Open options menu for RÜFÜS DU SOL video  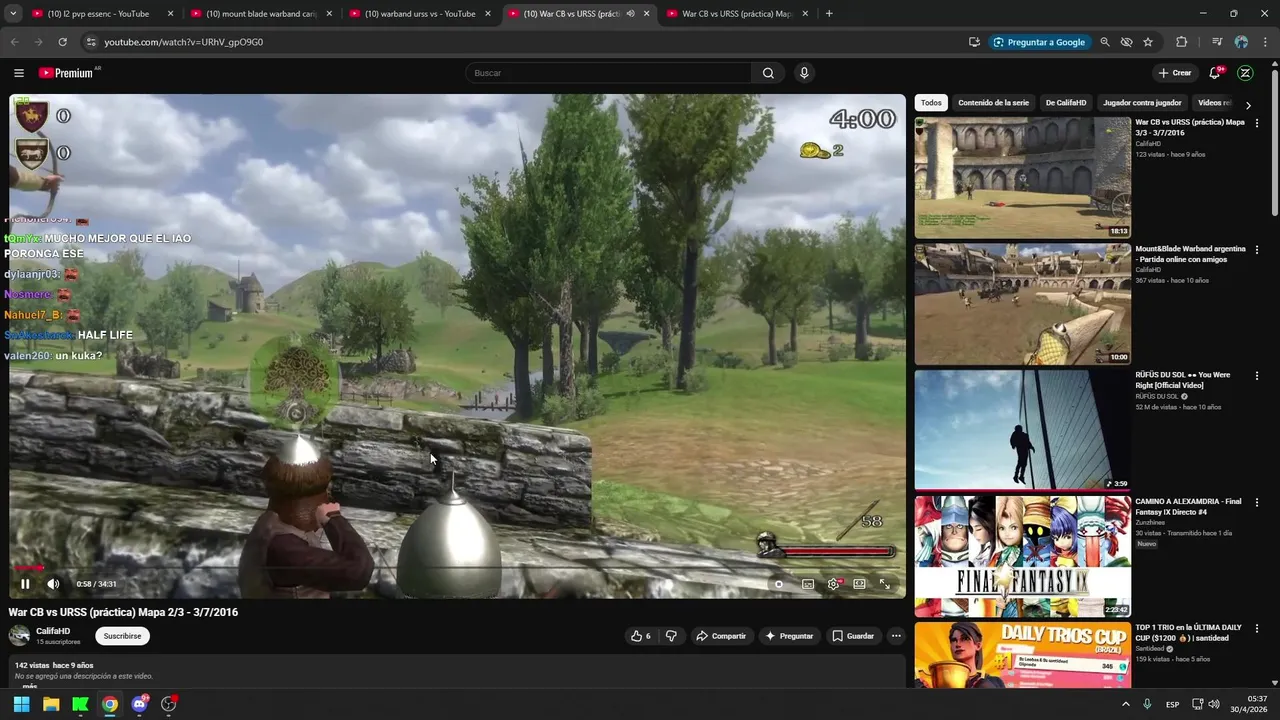tap(1257, 376)
